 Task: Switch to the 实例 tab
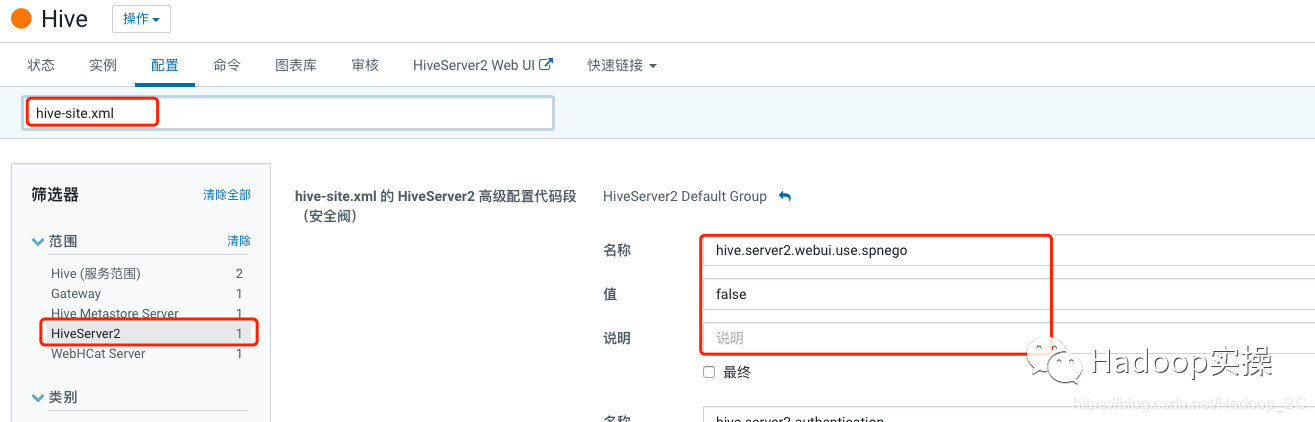103,65
